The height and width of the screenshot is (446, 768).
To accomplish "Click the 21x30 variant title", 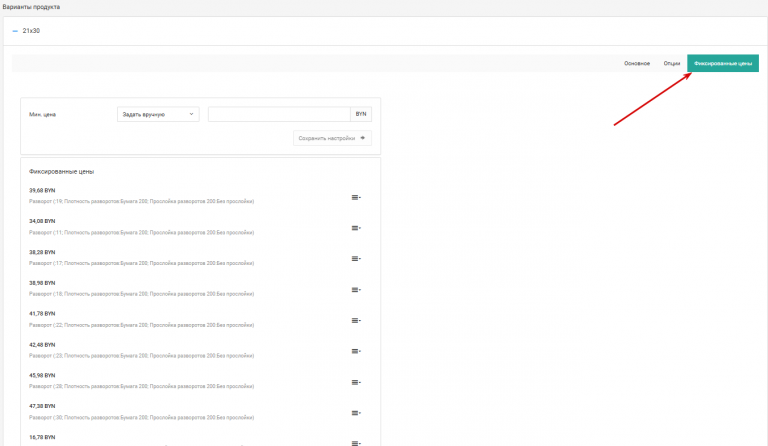I will tap(31, 31).
